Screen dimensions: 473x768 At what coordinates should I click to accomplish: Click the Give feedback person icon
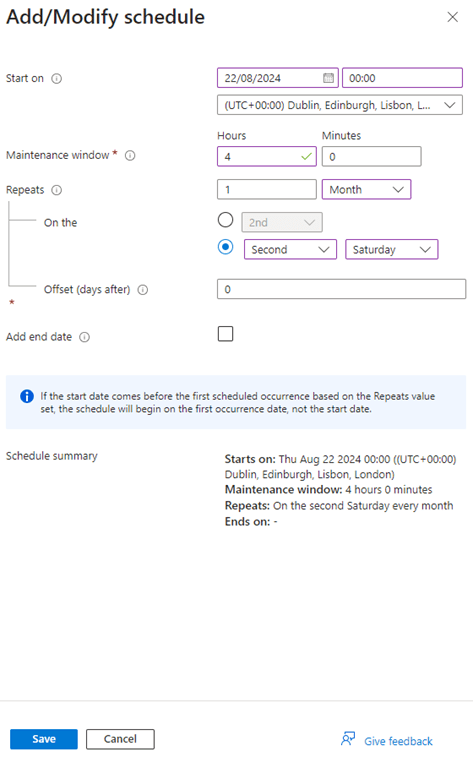coord(348,739)
